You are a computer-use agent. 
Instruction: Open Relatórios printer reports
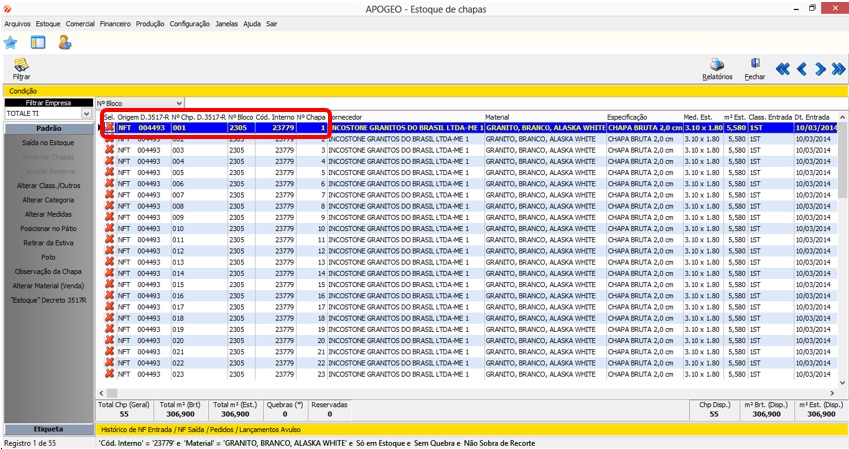pyautogui.click(x=717, y=69)
